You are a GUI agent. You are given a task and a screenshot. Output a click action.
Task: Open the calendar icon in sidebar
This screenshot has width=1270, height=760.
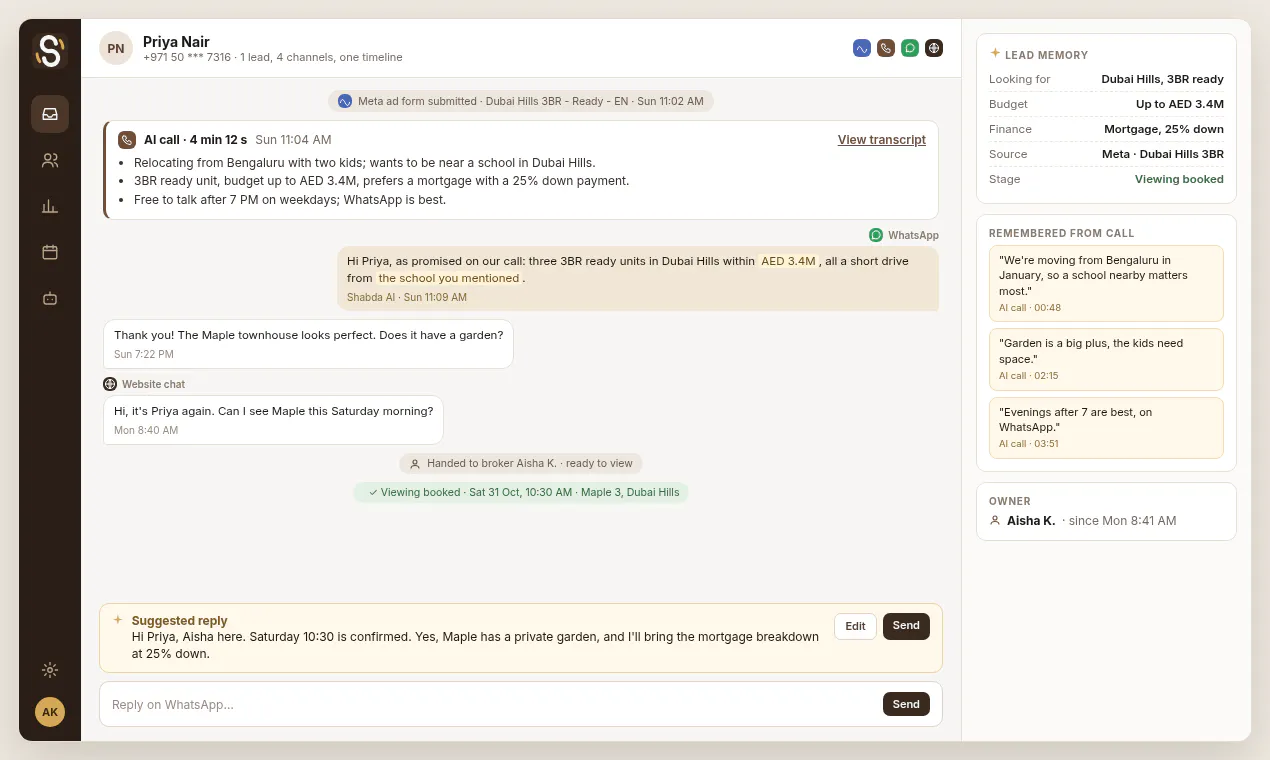pos(50,252)
